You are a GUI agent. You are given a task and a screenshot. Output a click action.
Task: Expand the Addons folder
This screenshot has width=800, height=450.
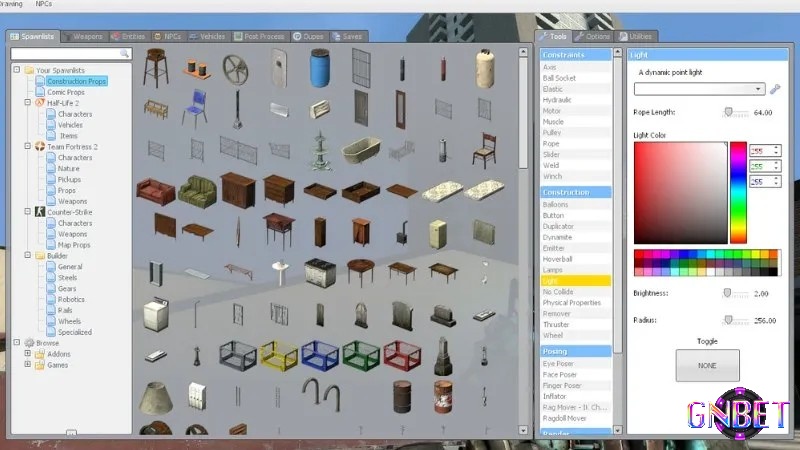(28, 353)
